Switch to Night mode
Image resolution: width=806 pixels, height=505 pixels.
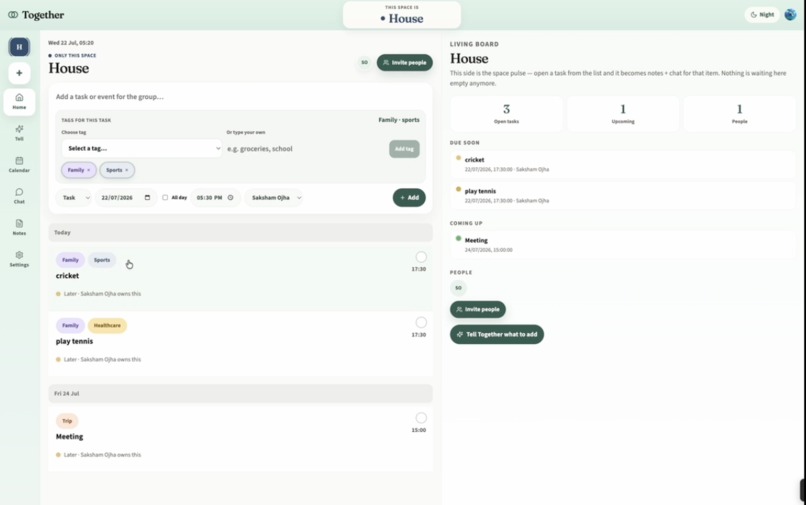pyautogui.click(x=762, y=15)
